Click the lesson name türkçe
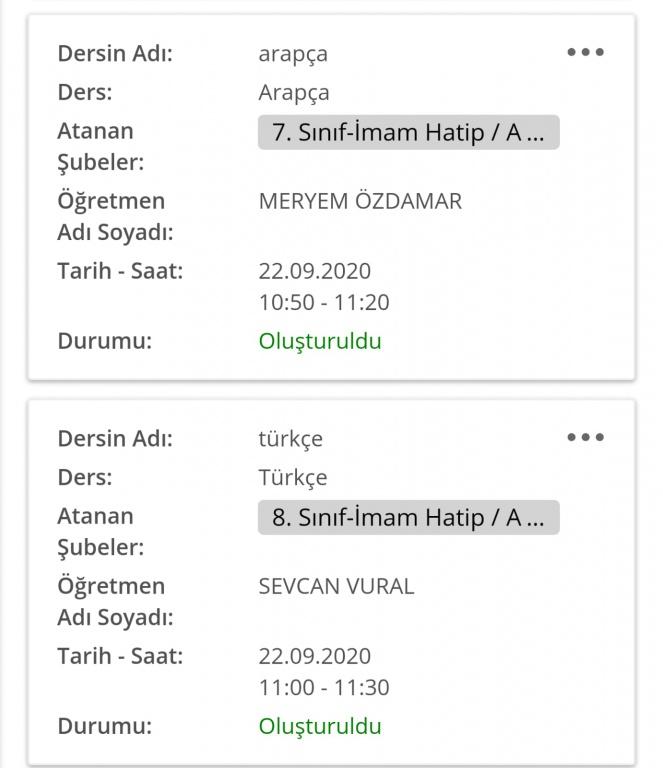 tap(291, 439)
